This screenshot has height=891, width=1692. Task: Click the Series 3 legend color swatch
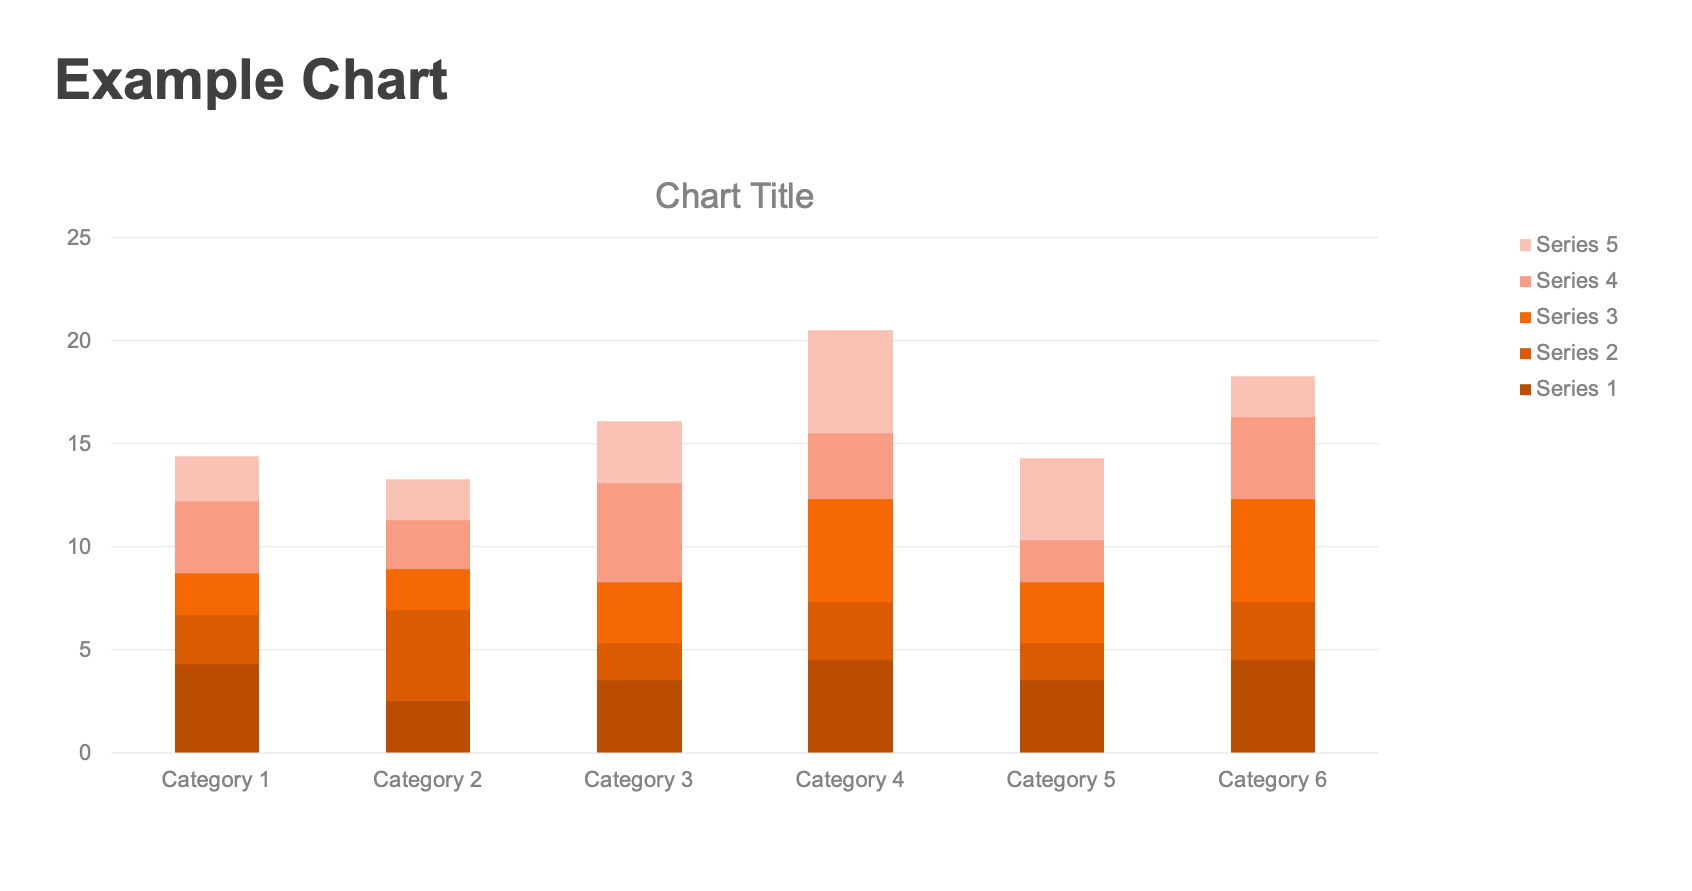click(1525, 317)
